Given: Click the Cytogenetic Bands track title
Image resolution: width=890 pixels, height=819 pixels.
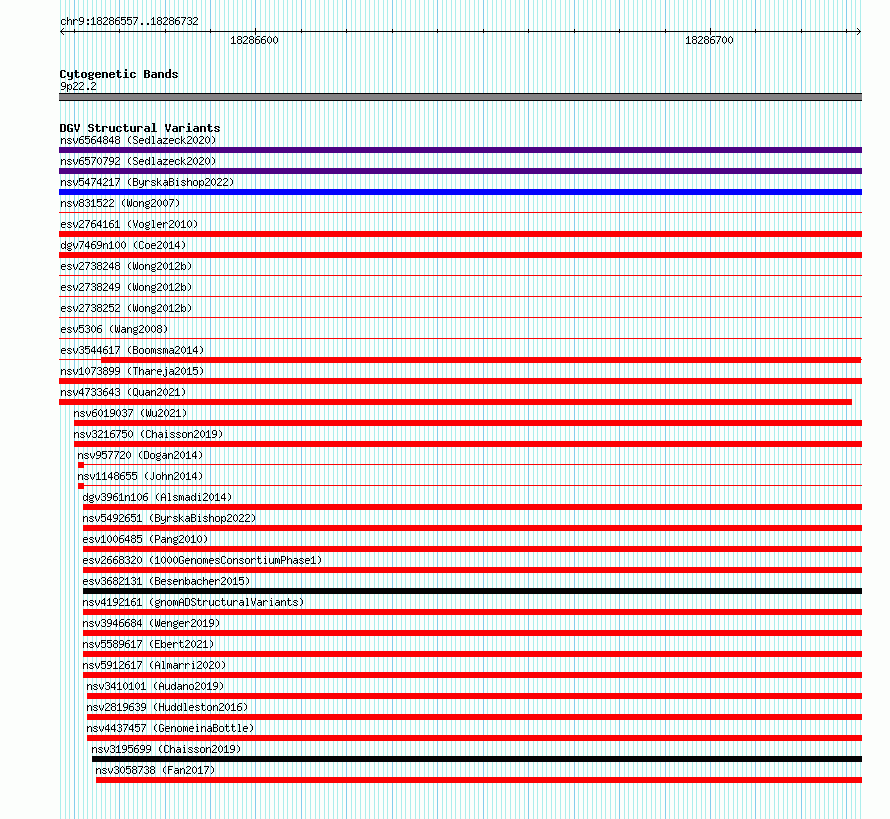Looking at the screenshot, I should click(119, 74).
